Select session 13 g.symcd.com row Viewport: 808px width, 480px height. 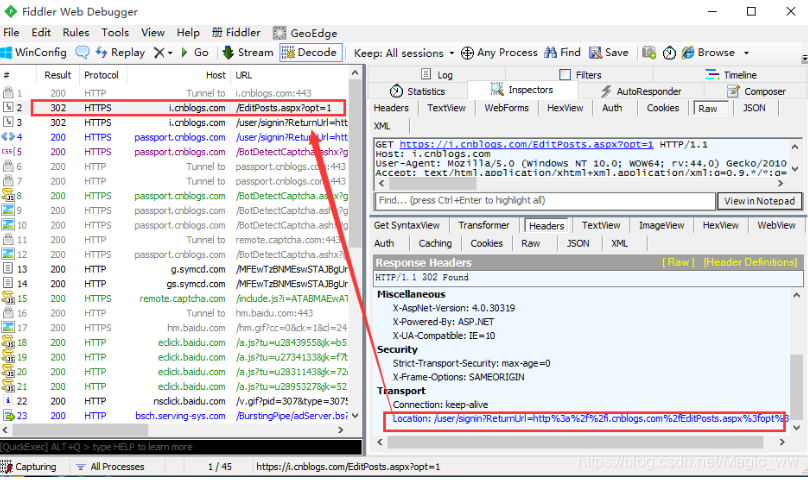click(175, 269)
